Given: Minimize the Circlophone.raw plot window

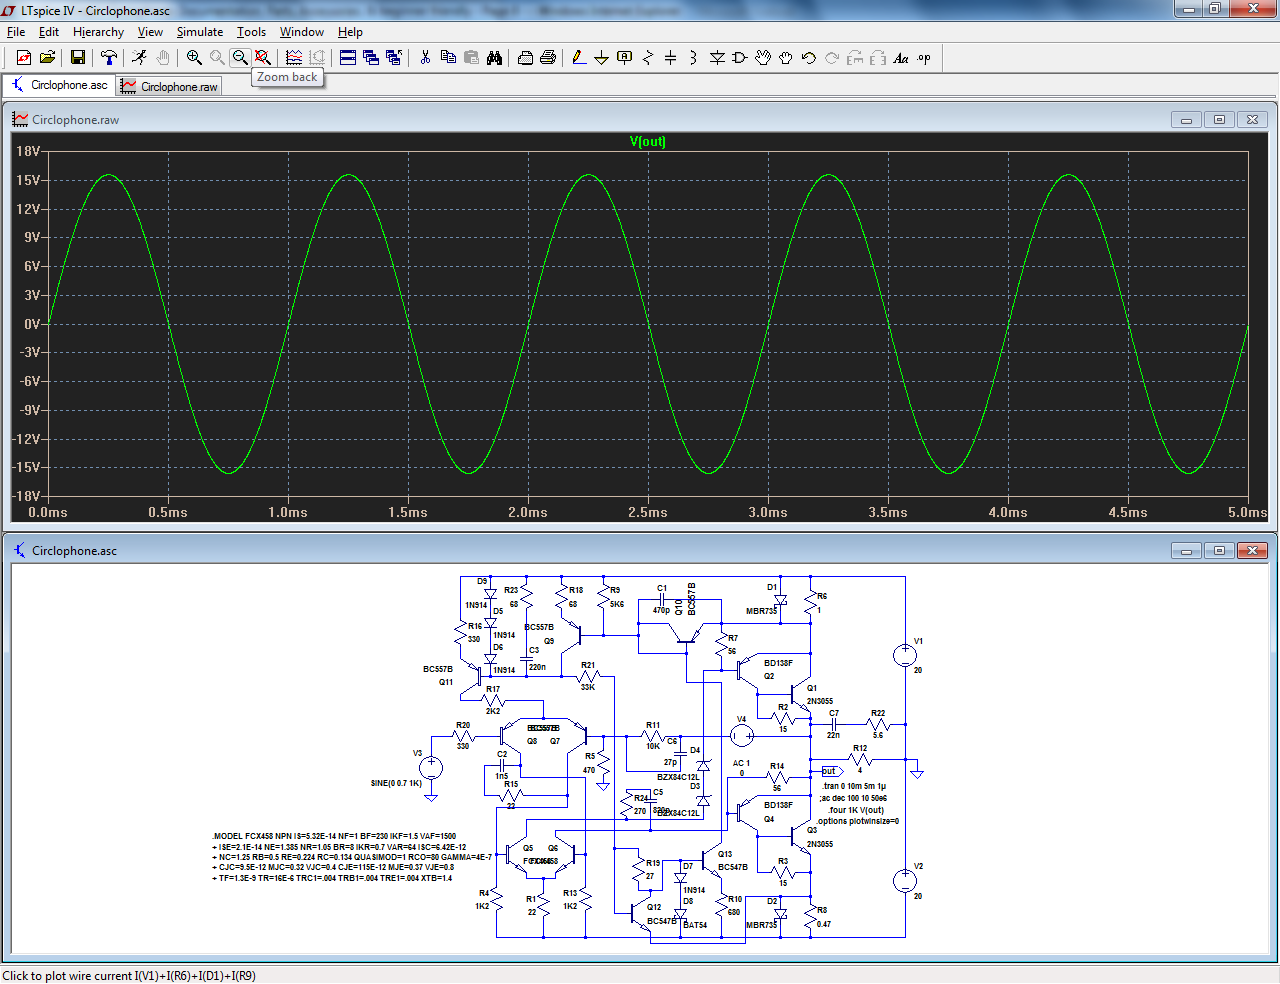Looking at the screenshot, I should [1186, 120].
